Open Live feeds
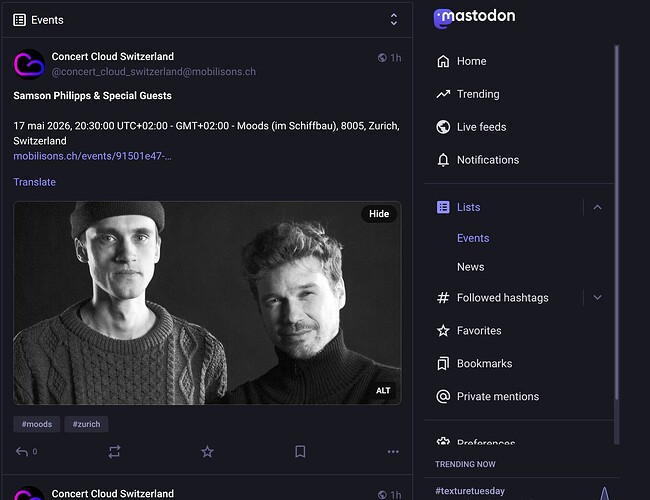This screenshot has width=650, height=500. coord(481,127)
